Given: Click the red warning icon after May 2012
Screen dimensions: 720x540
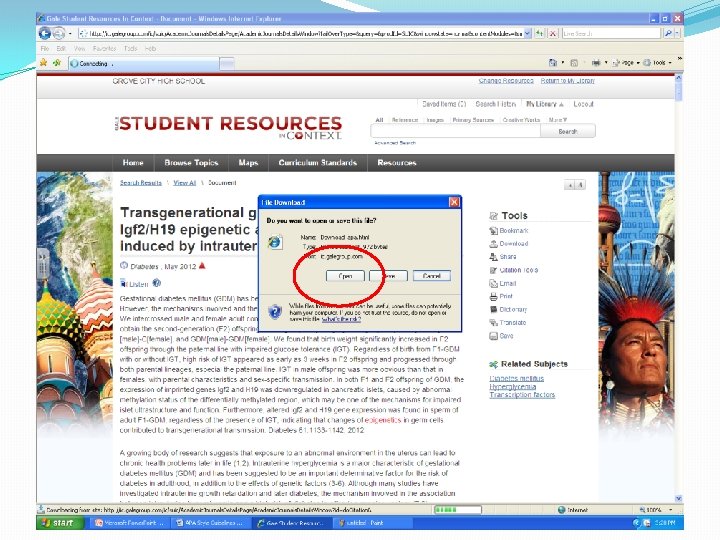Looking at the screenshot, I should (202, 265).
